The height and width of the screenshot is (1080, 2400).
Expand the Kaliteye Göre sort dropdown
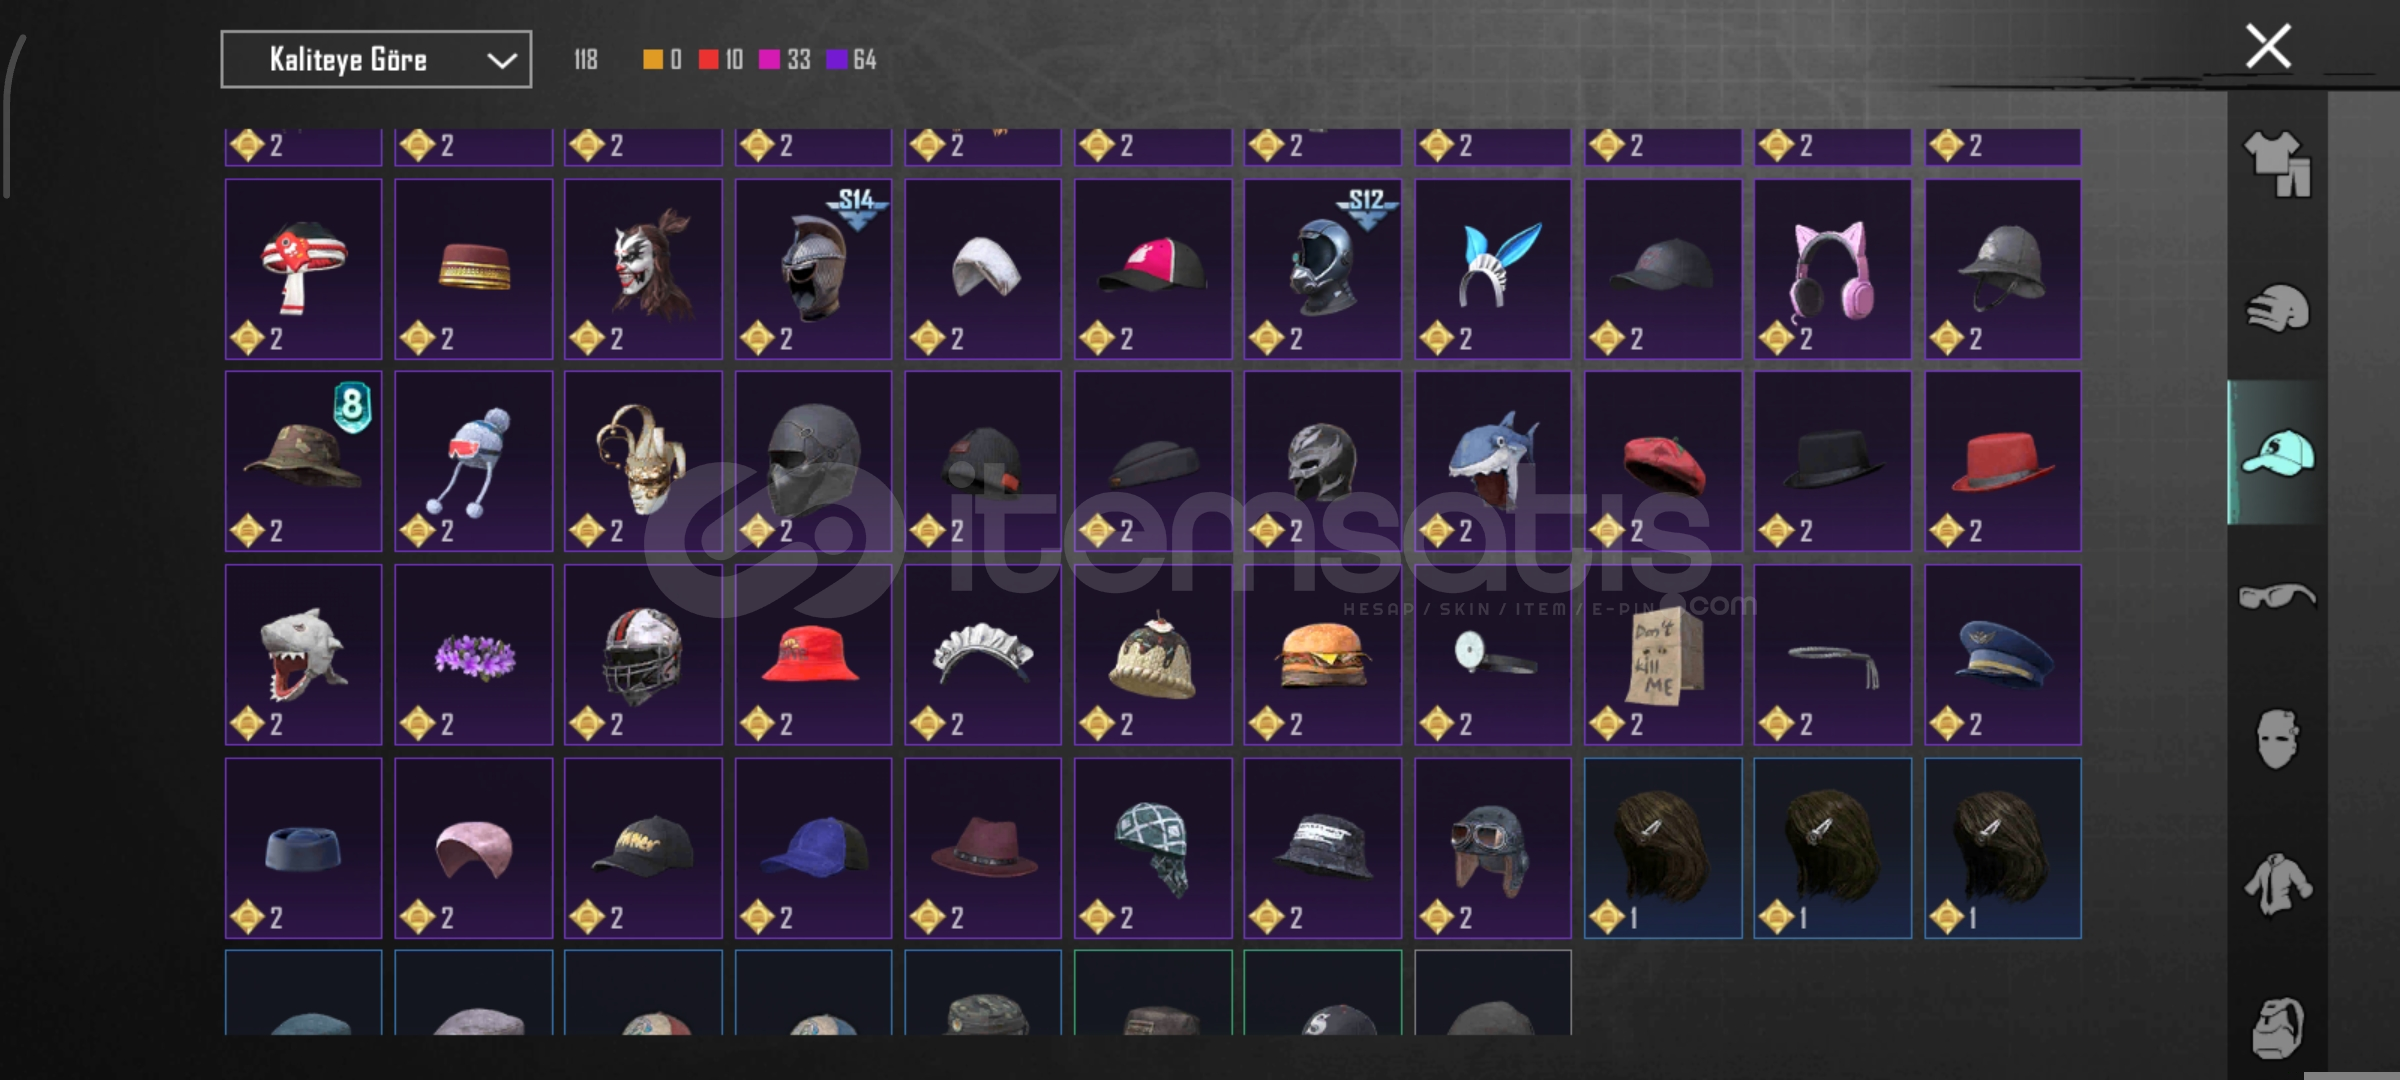[x=376, y=60]
